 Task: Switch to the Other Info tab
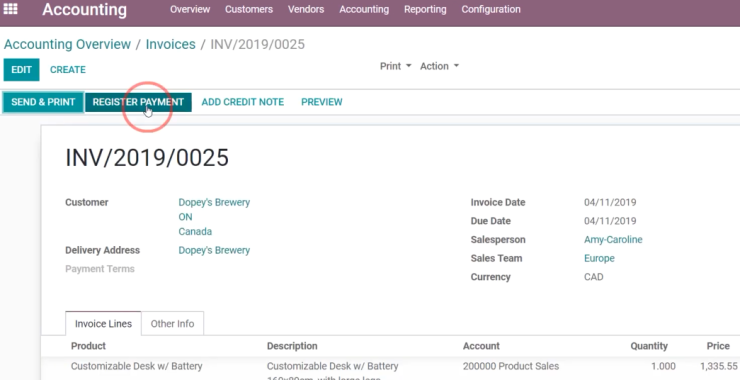coord(172,324)
